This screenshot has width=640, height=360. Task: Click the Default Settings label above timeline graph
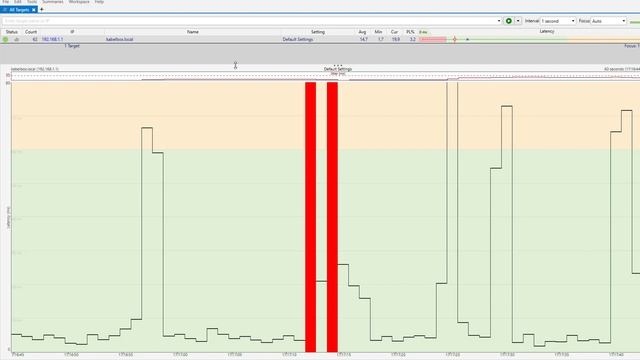338,69
